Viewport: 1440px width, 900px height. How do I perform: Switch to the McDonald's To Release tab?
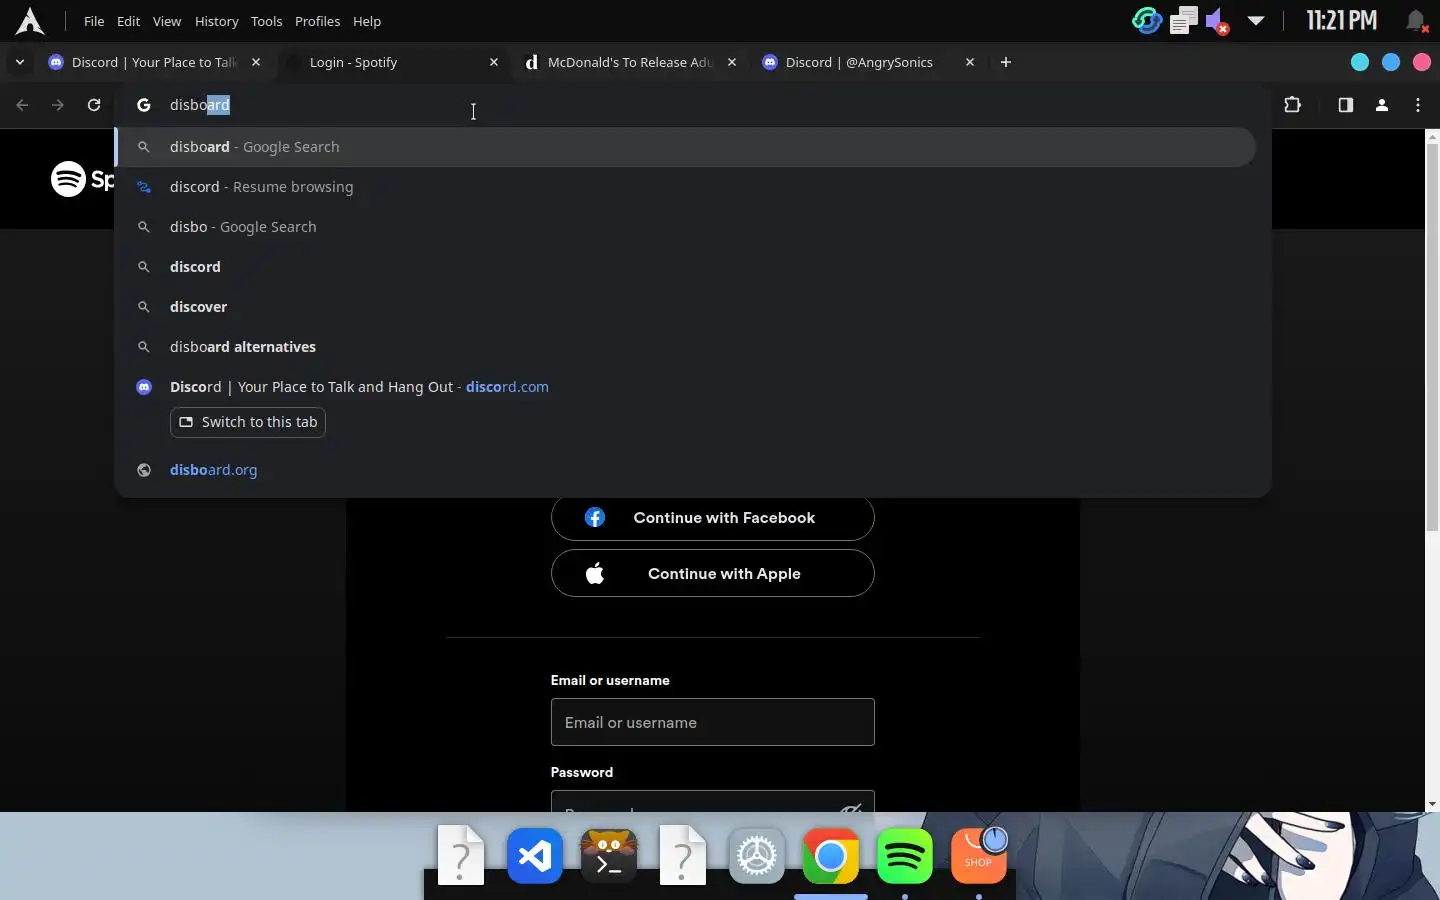click(629, 62)
